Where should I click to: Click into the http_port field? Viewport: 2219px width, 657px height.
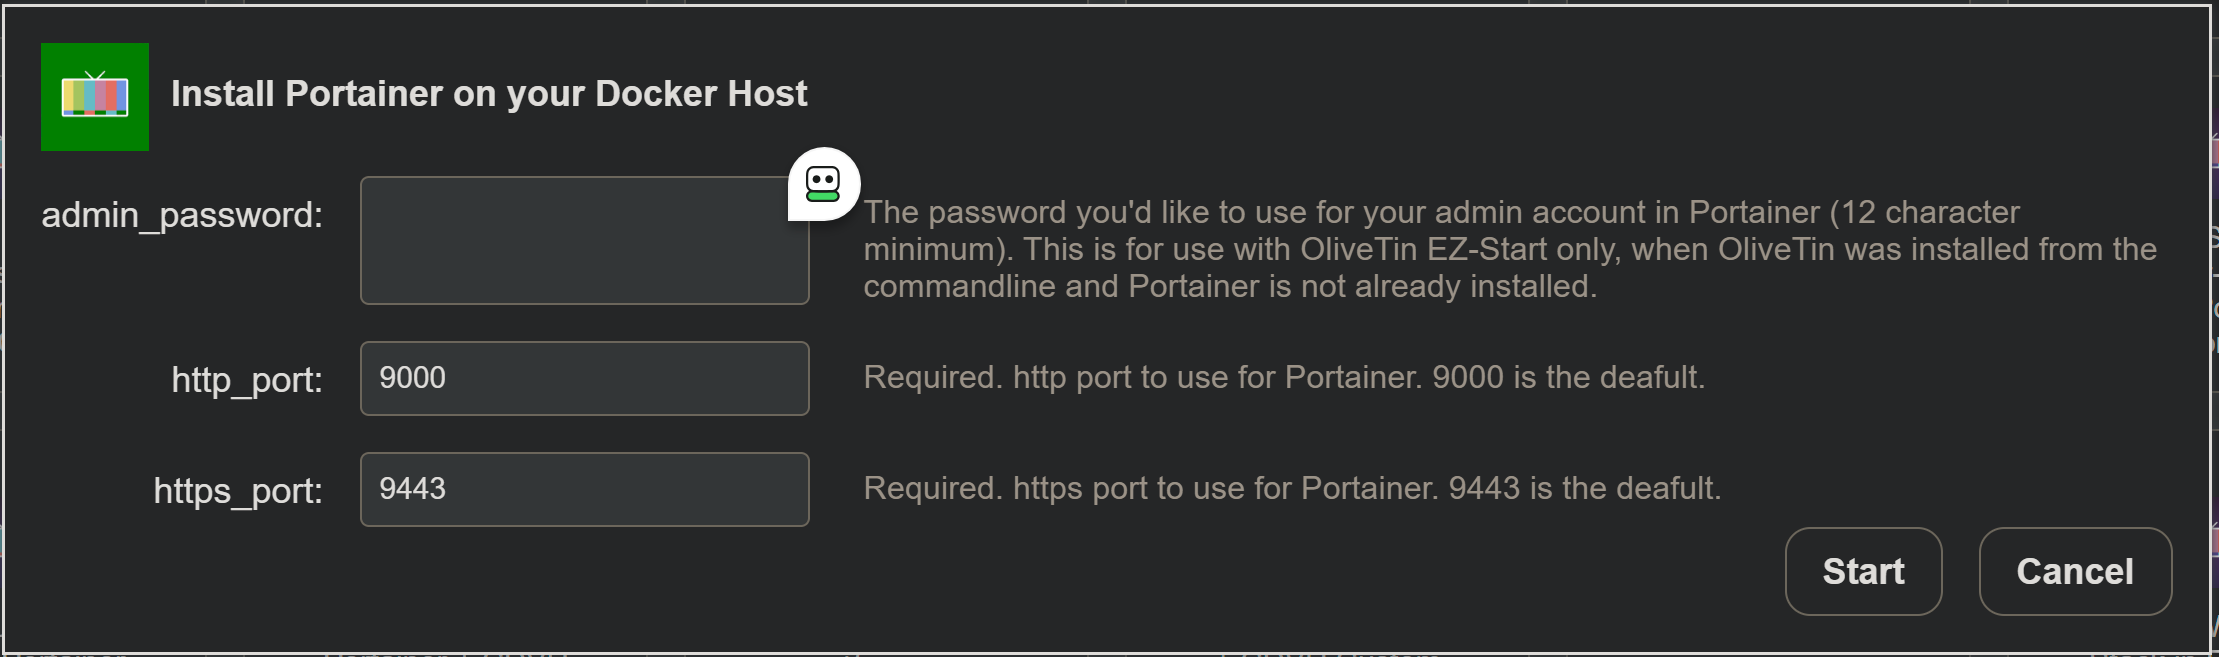(x=584, y=379)
